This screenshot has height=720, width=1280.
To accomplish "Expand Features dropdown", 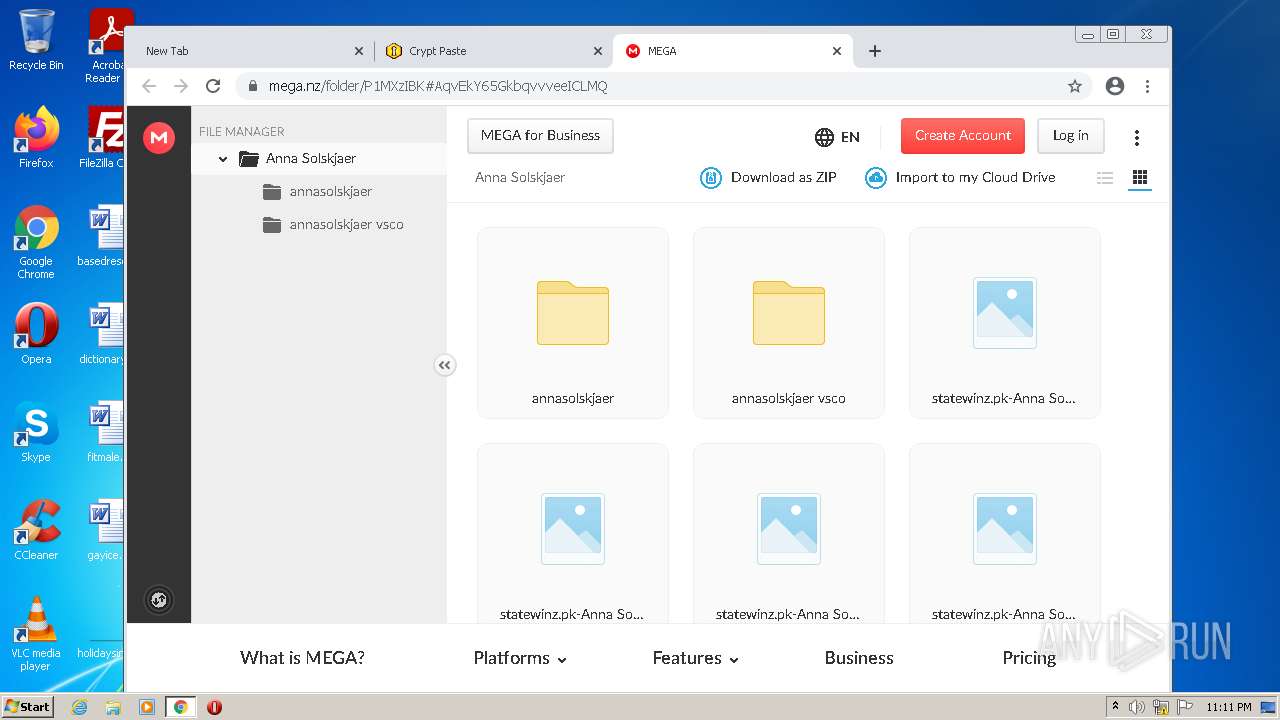I will (x=695, y=658).
